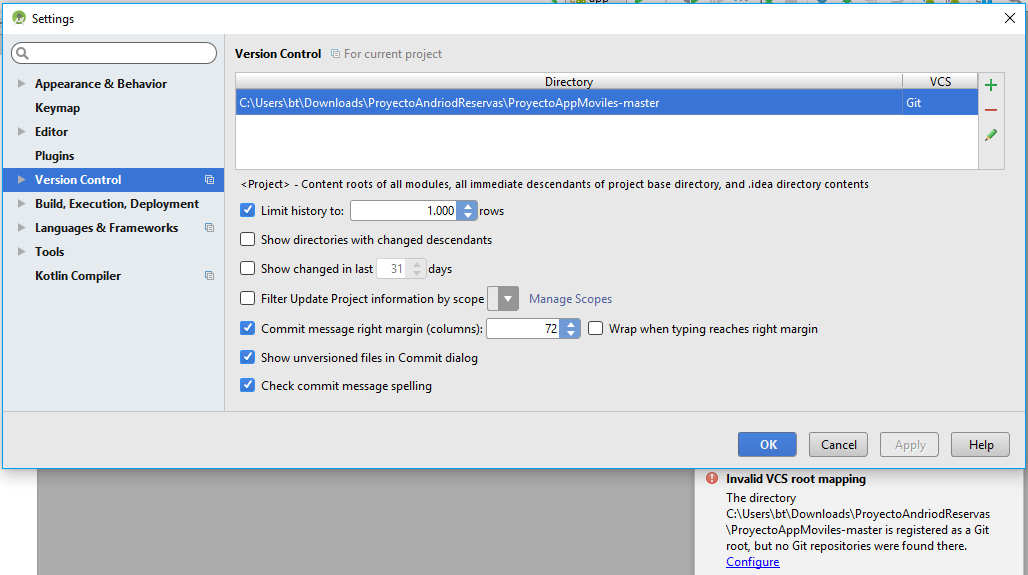
Task: Enable Show changed in last days
Action: point(247,268)
